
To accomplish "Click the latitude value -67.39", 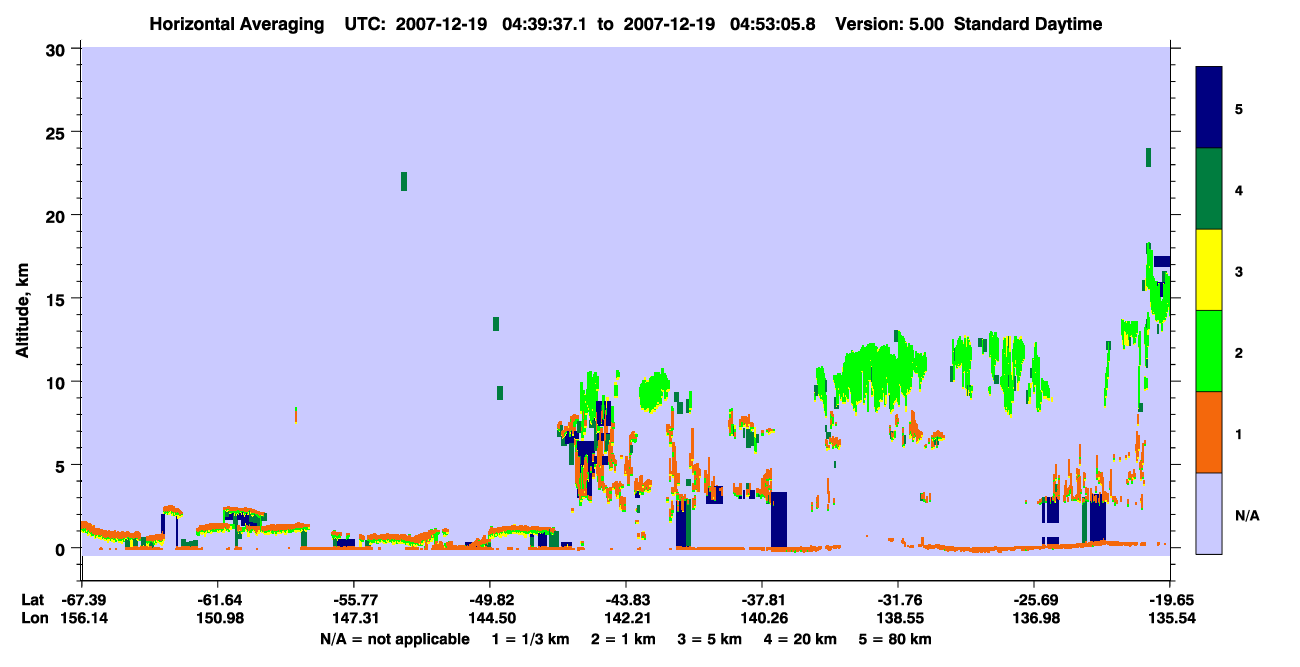I will 82,600.
